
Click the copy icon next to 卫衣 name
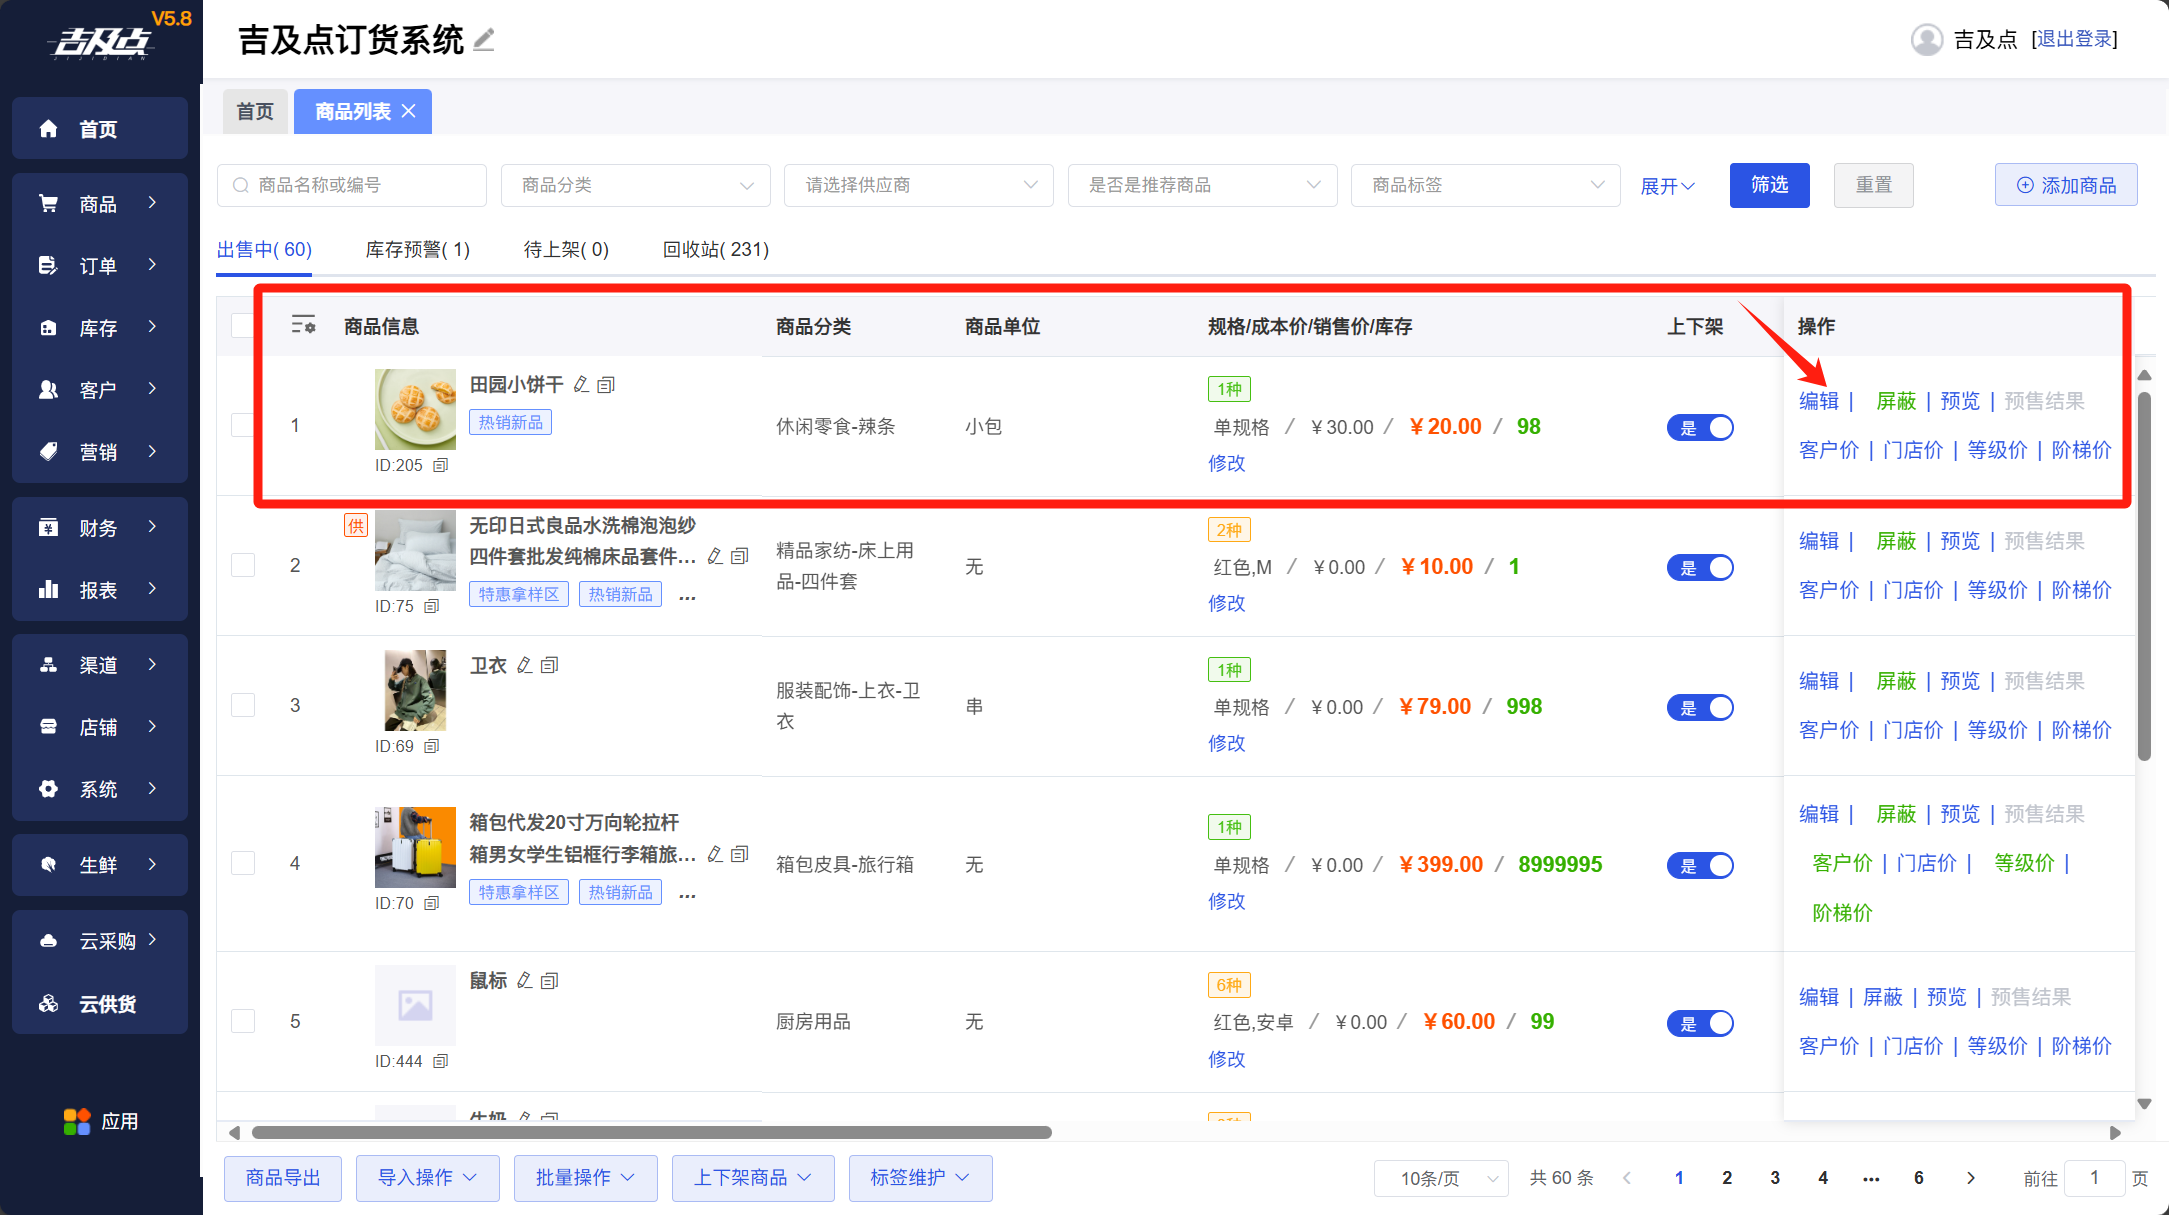point(549,665)
